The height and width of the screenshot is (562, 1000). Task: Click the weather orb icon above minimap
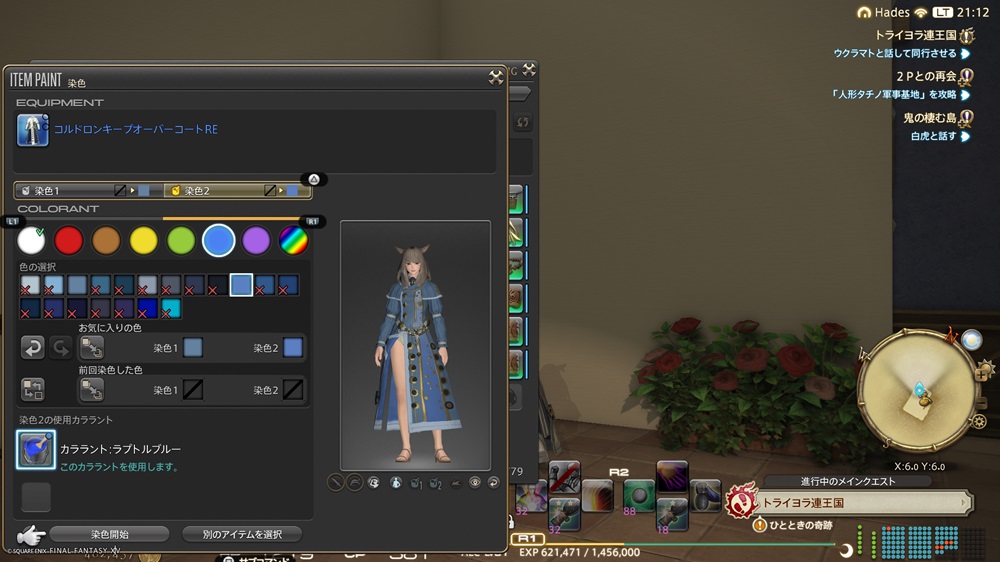pyautogui.click(x=971, y=341)
